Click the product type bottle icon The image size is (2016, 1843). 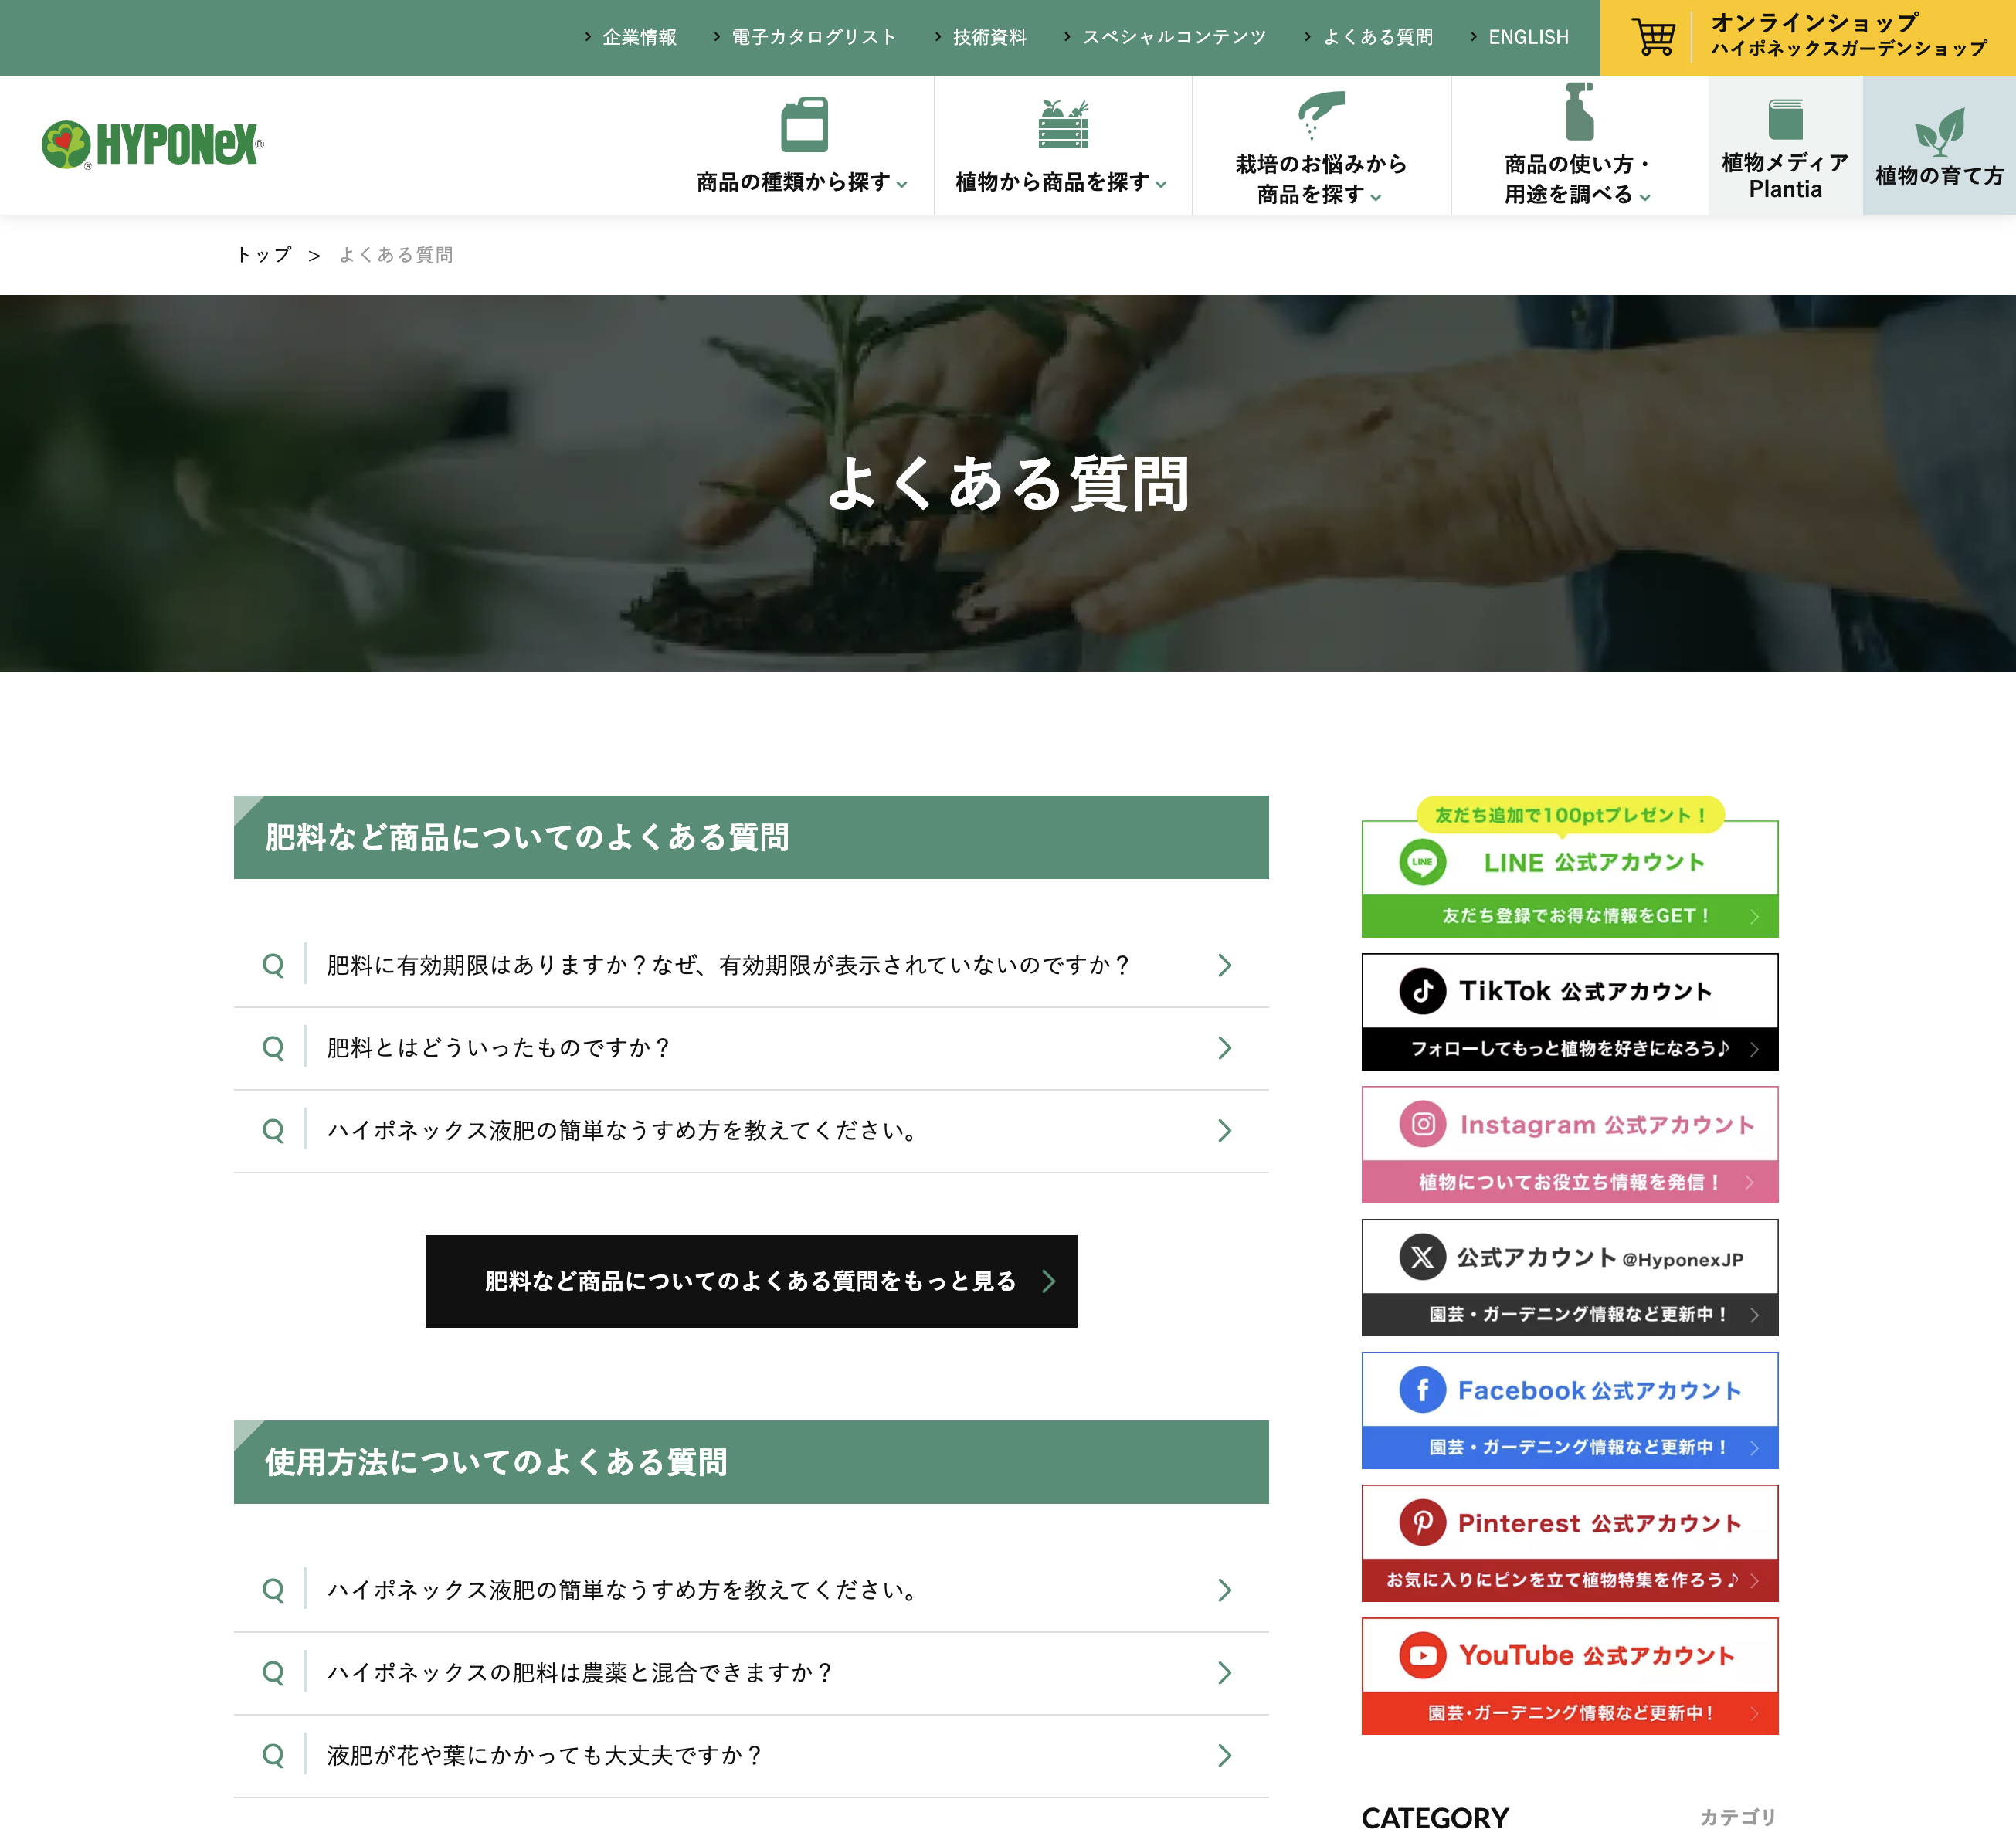coord(804,123)
